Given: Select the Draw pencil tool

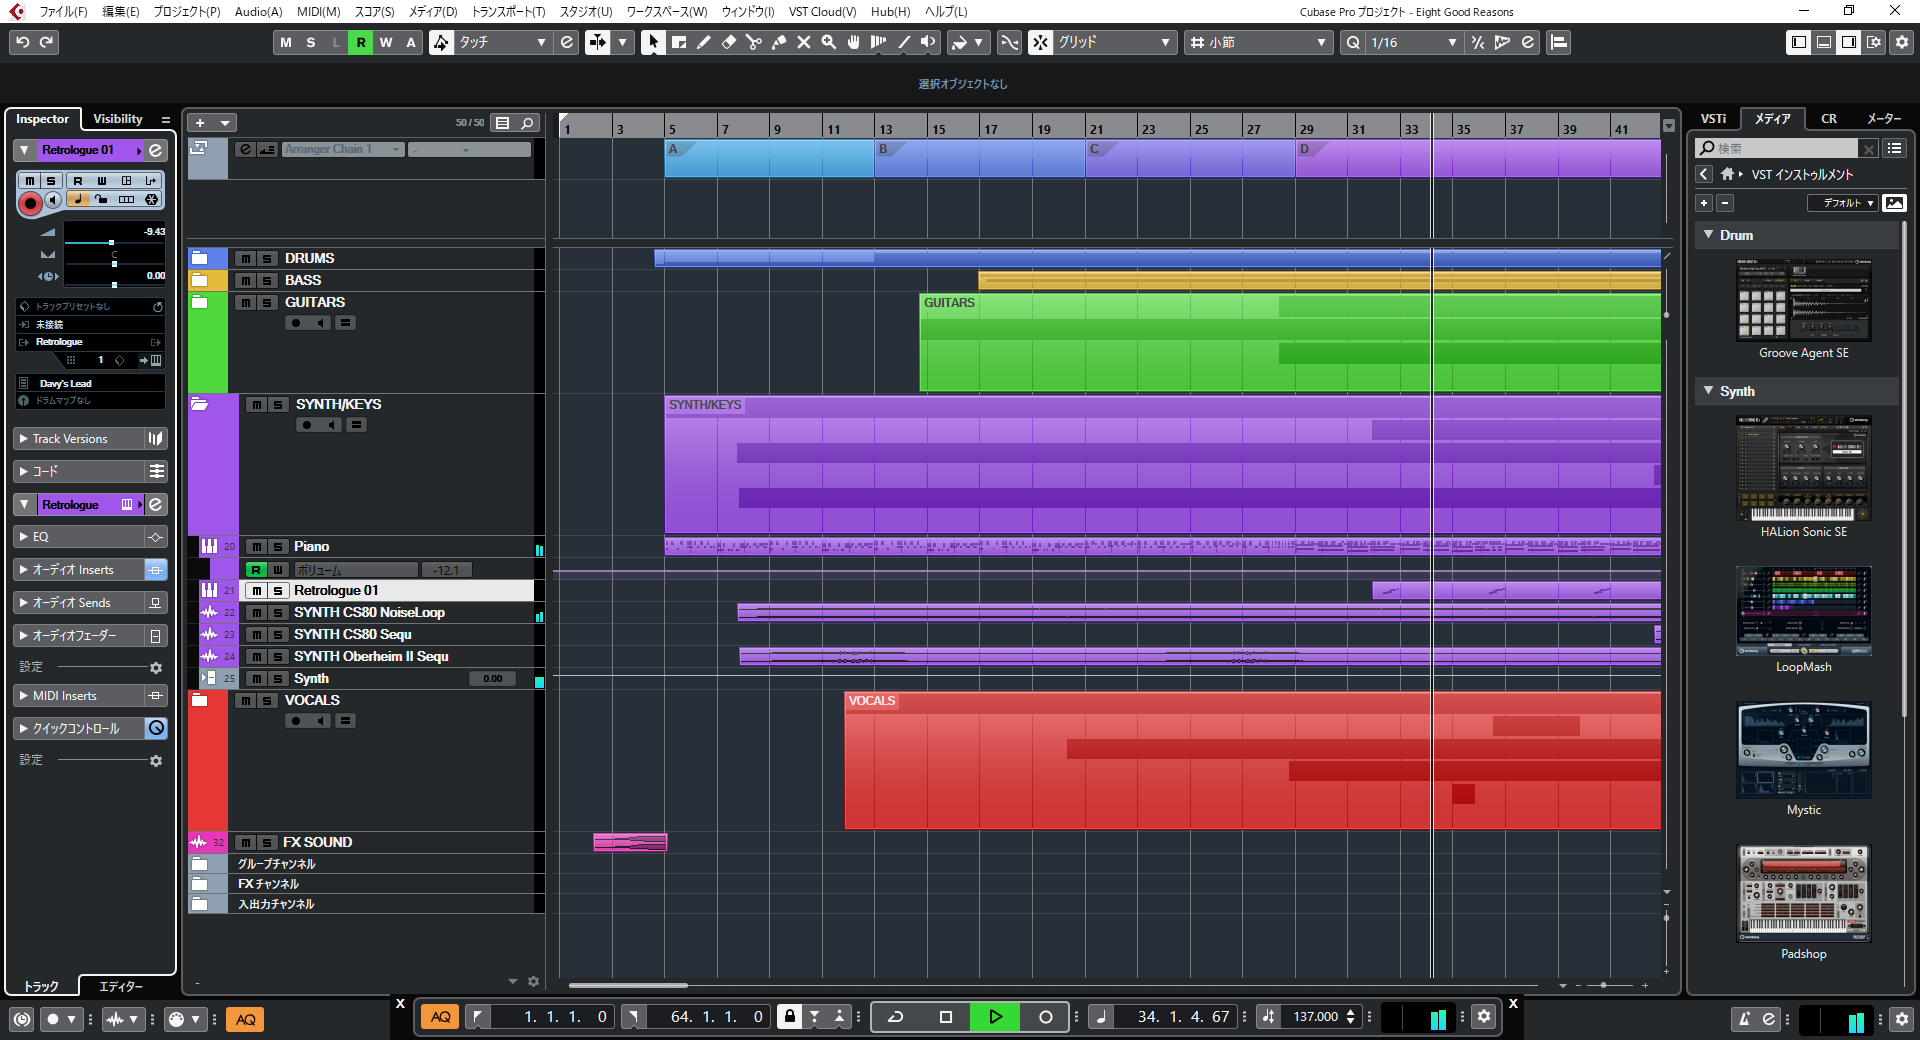Looking at the screenshot, I should click(704, 42).
